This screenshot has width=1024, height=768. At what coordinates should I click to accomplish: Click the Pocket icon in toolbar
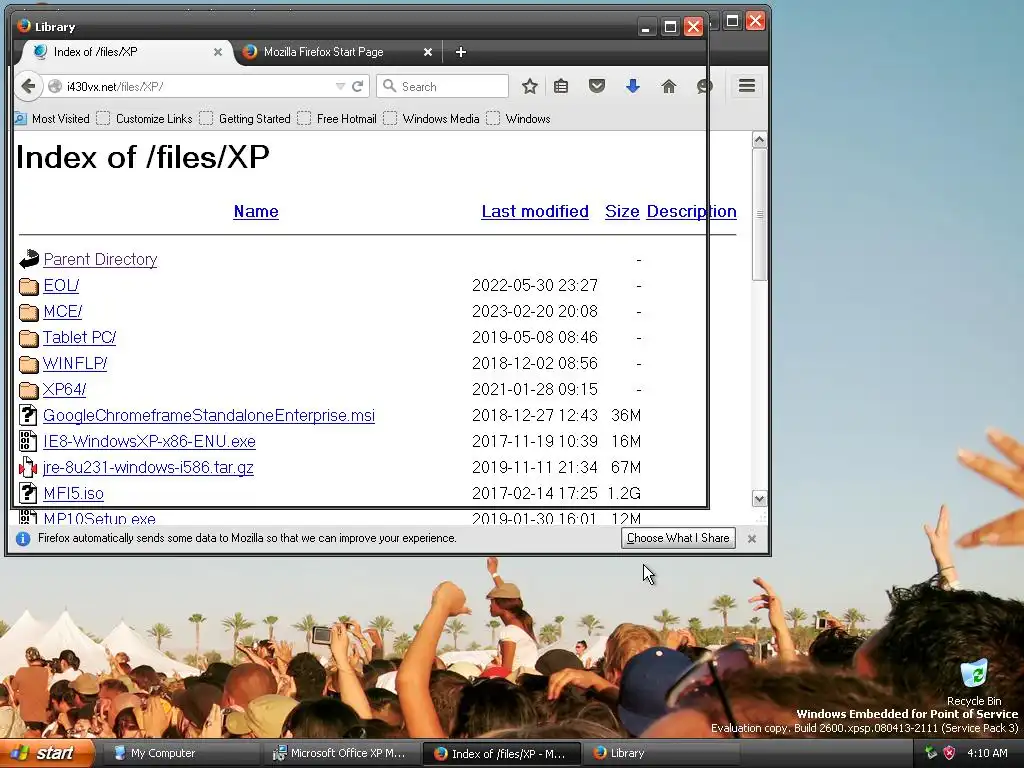[596, 86]
